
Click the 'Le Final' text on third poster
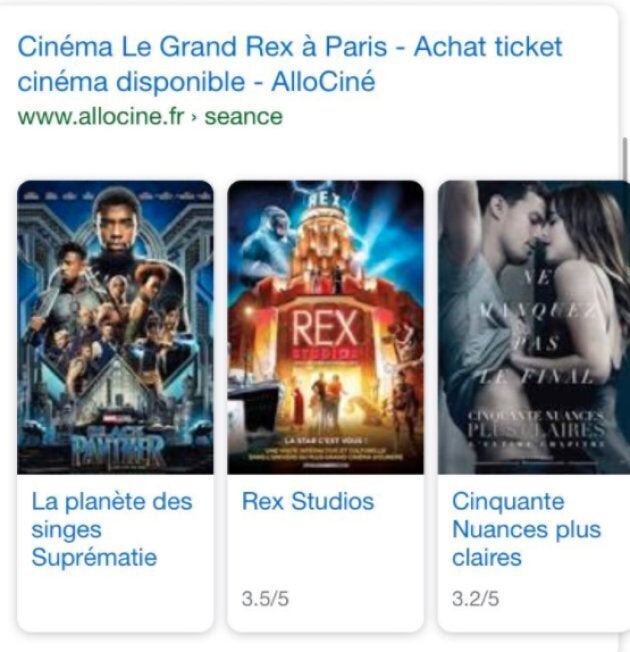(536, 377)
